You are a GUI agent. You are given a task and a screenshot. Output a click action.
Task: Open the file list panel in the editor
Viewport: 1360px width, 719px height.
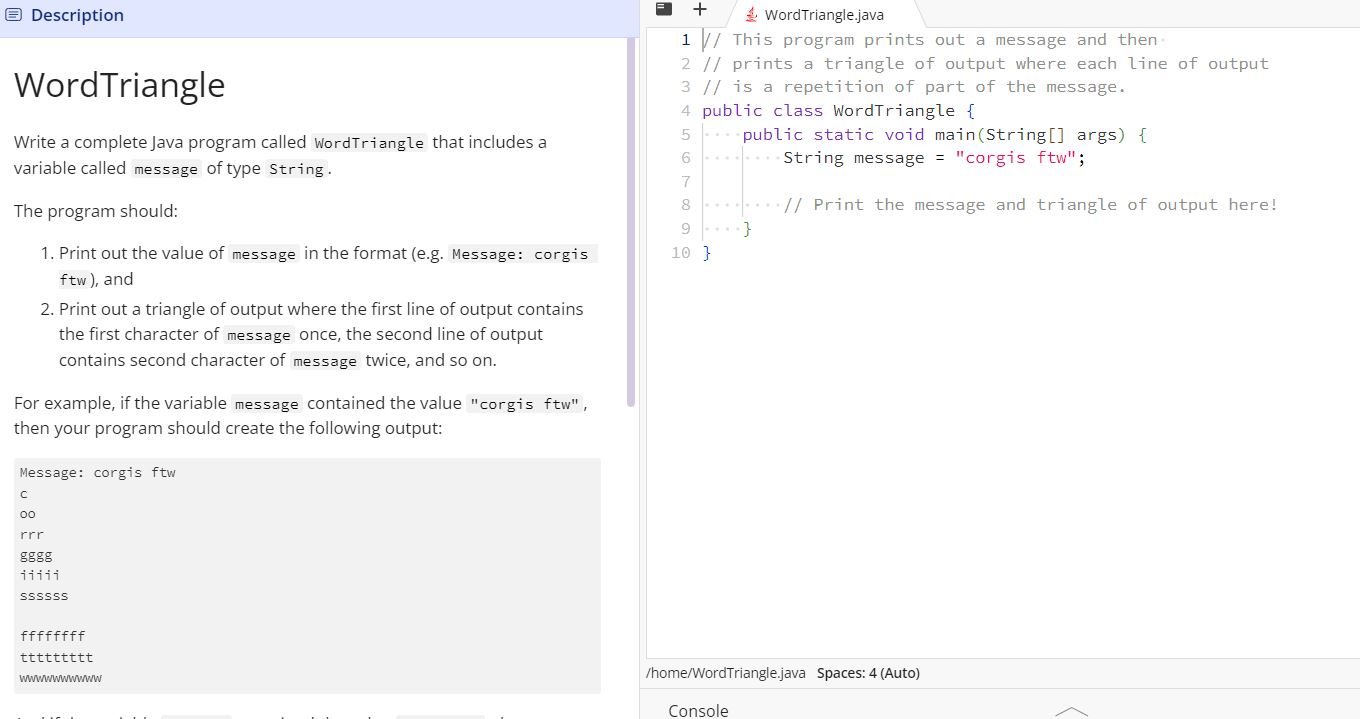click(x=663, y=9)
